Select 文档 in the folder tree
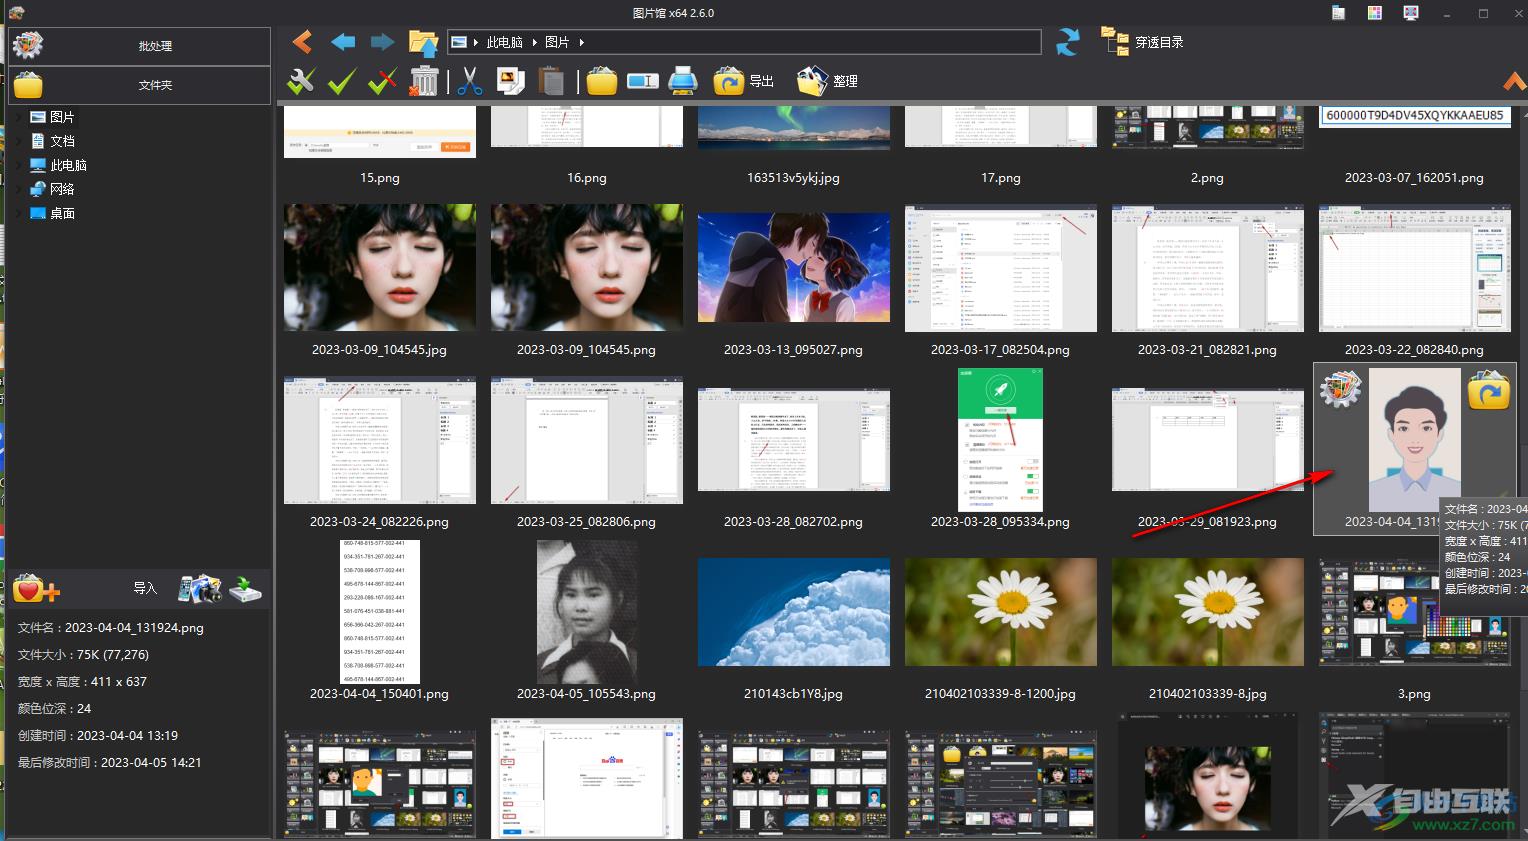Viewport: 1528px width, 841px height. point(62,141)
